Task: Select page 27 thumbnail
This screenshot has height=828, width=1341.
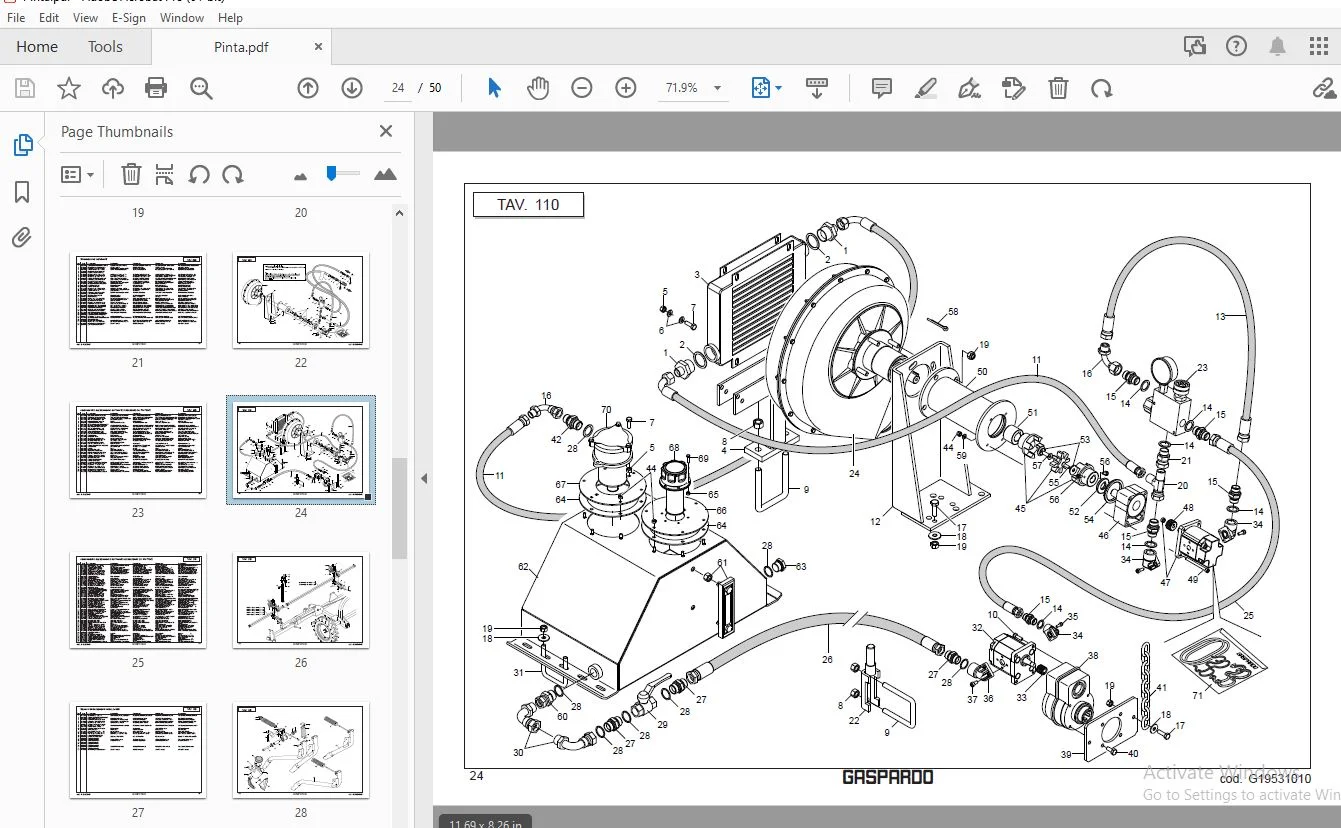Action: pyautogui.click(x=138, y=750)
